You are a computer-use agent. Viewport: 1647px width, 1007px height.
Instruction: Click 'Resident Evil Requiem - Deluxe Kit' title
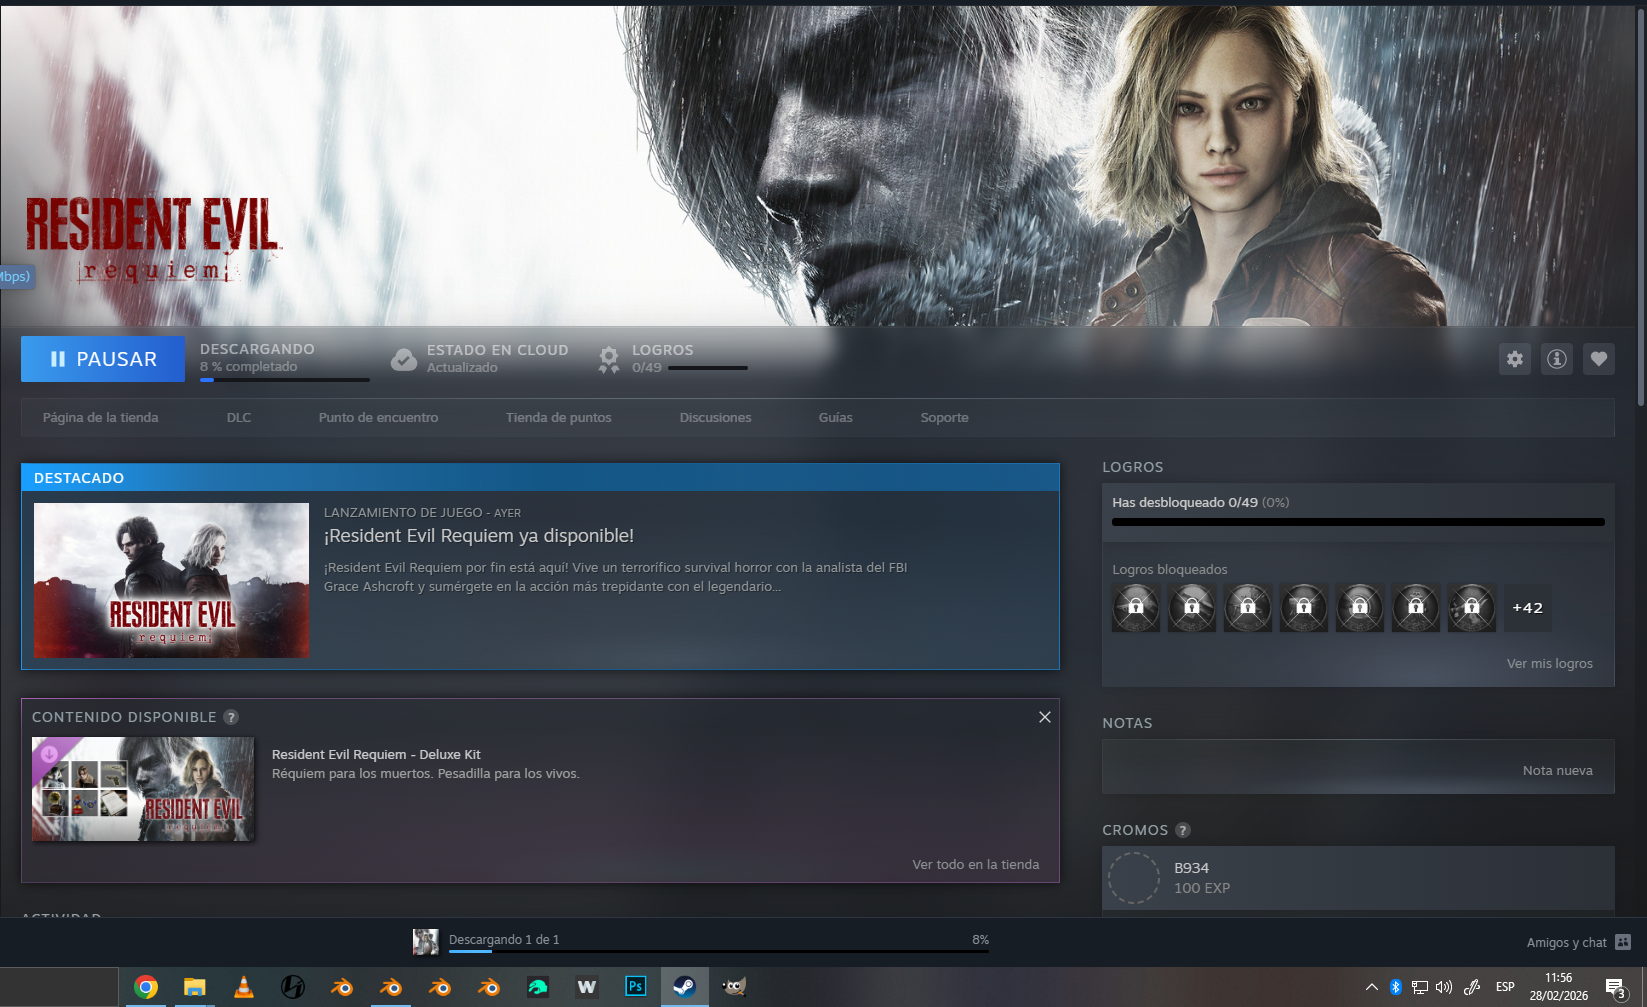[x=376, y=755]
